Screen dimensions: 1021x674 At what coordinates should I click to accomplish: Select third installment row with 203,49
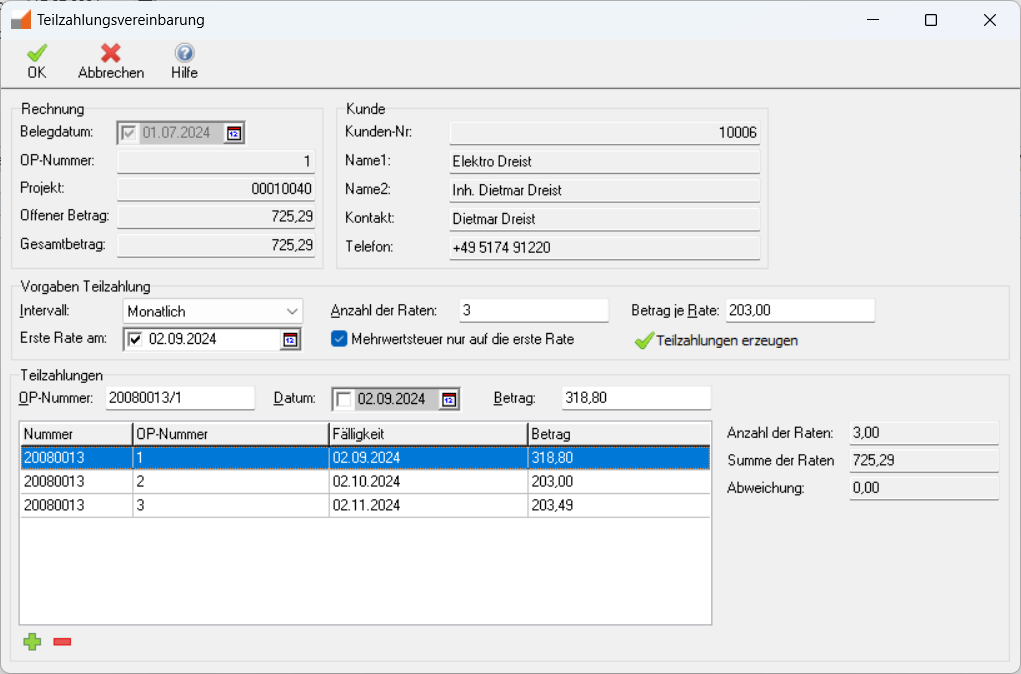(x=365, y=505)
